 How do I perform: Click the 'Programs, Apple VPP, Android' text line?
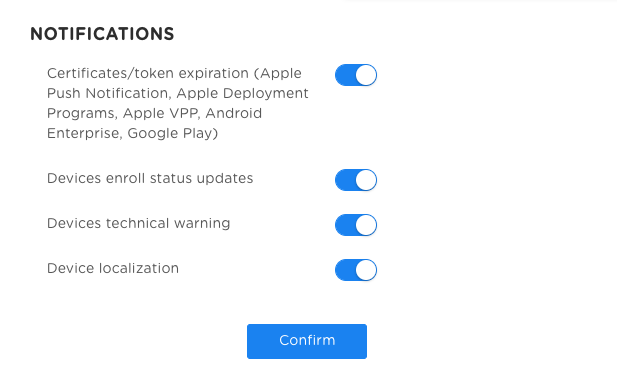pos(154,113)
